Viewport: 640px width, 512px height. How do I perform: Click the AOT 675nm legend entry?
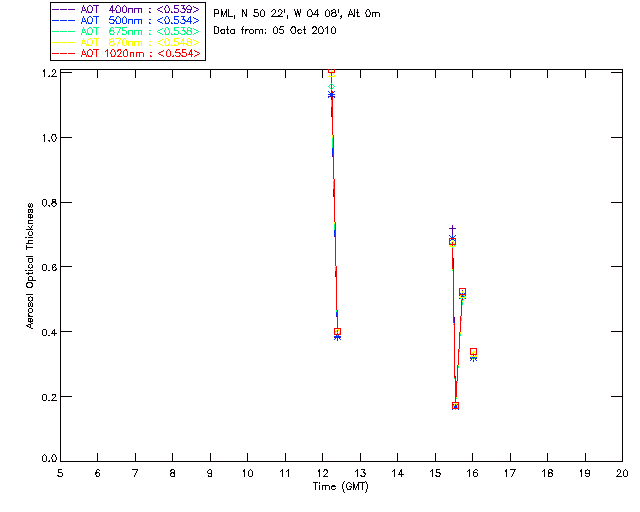point(126,31)
